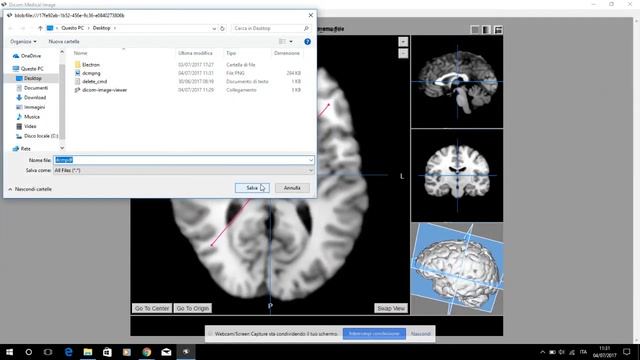The image size is (640, 360).
Task: Open Task View on the taskbar
Action: [48, 352]
